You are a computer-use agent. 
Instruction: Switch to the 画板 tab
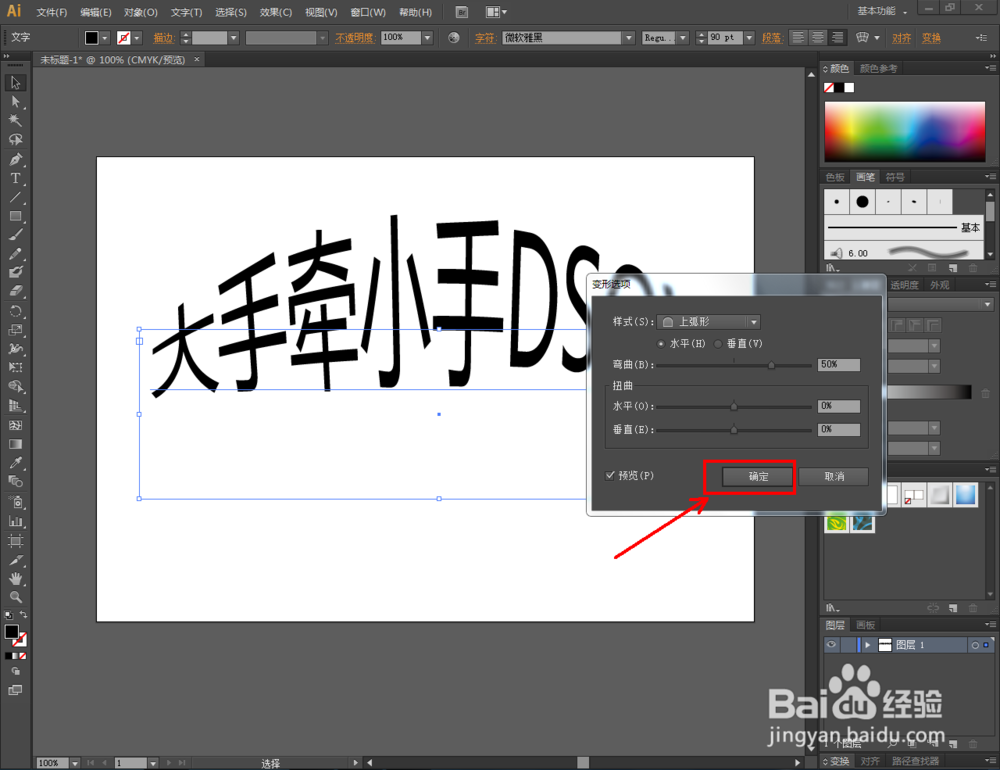[x=865, y=625]
